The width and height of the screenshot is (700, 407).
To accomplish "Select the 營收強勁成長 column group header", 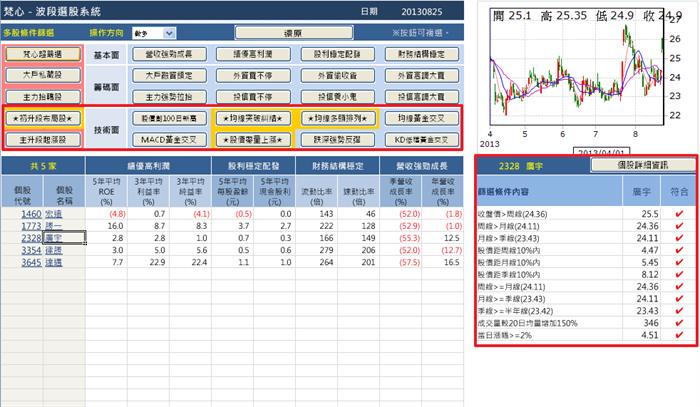I will 421,166.
